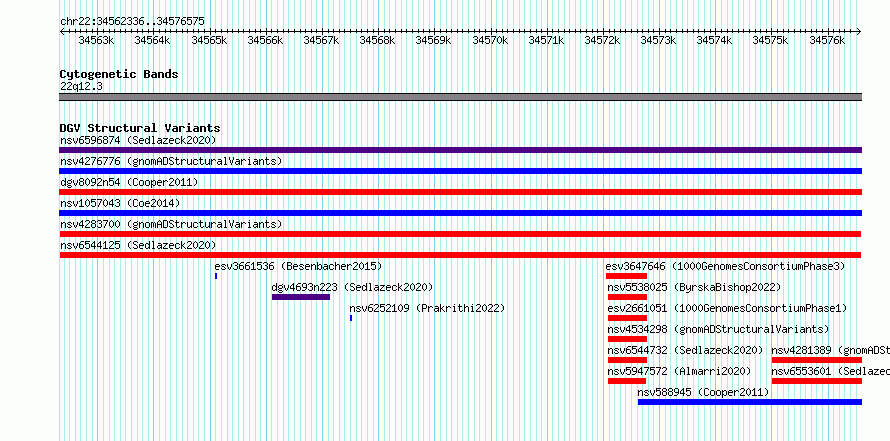Open nsv4281389 variant label
The image size is (890, 441).
point(830,350)
